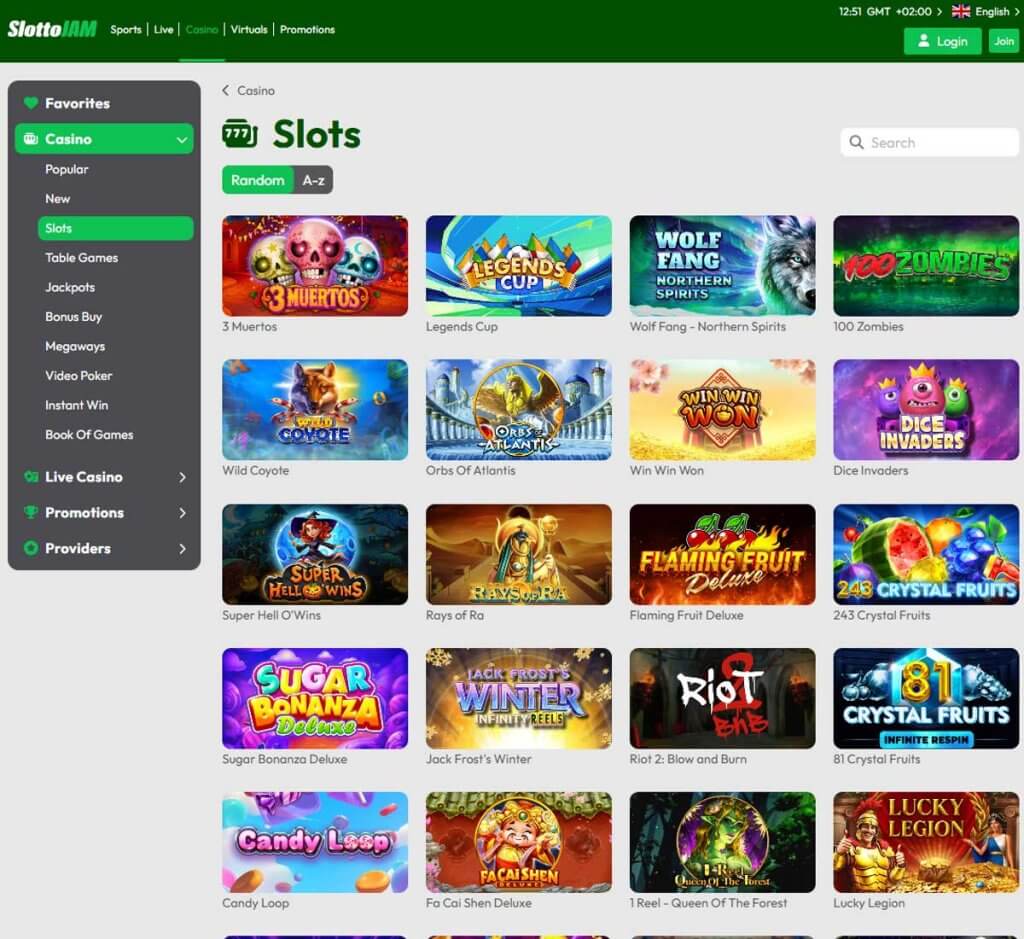The height and width of the screenshot is (939, 1024).
Task: Switch to the Virtuals section
Action: (248, 29)
